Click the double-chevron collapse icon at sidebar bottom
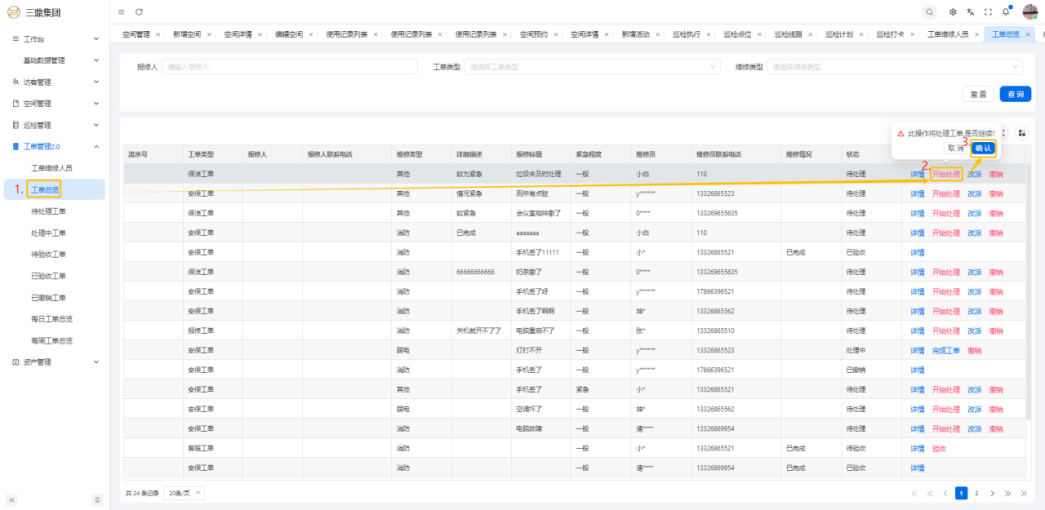 pos(12,499)
